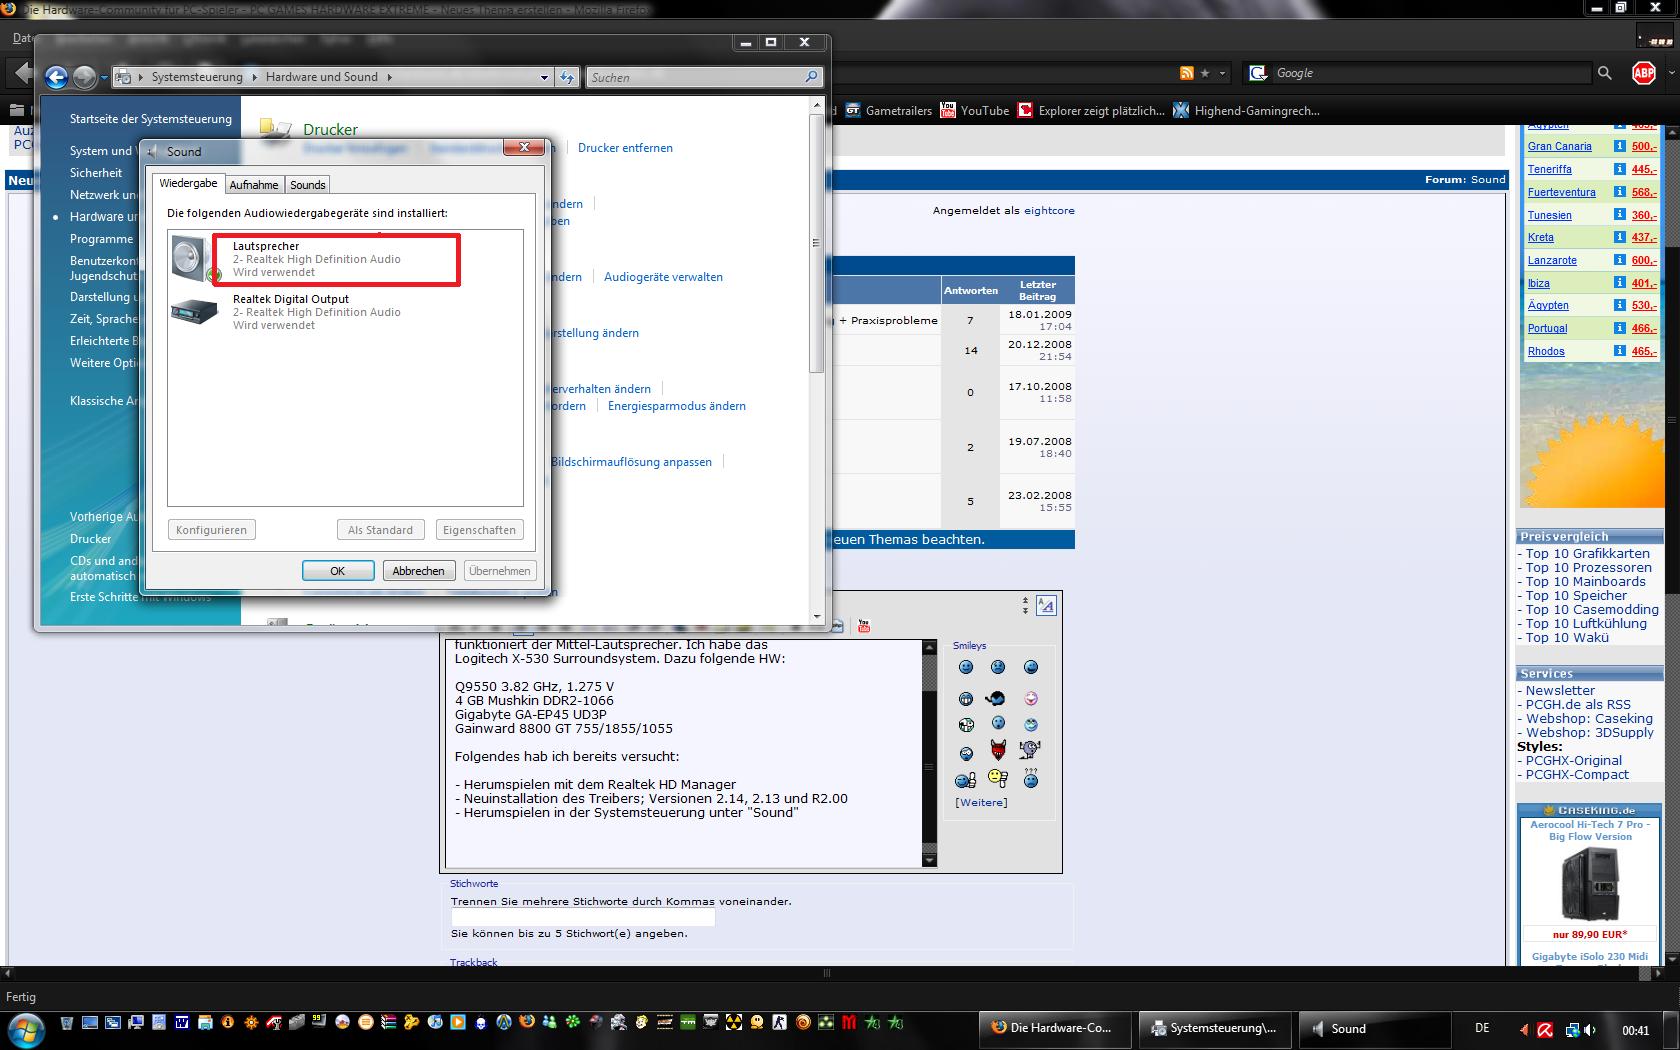Open the Drucker entfernen link
The width and height of the screenshot is (1680, 1050).
625,148
